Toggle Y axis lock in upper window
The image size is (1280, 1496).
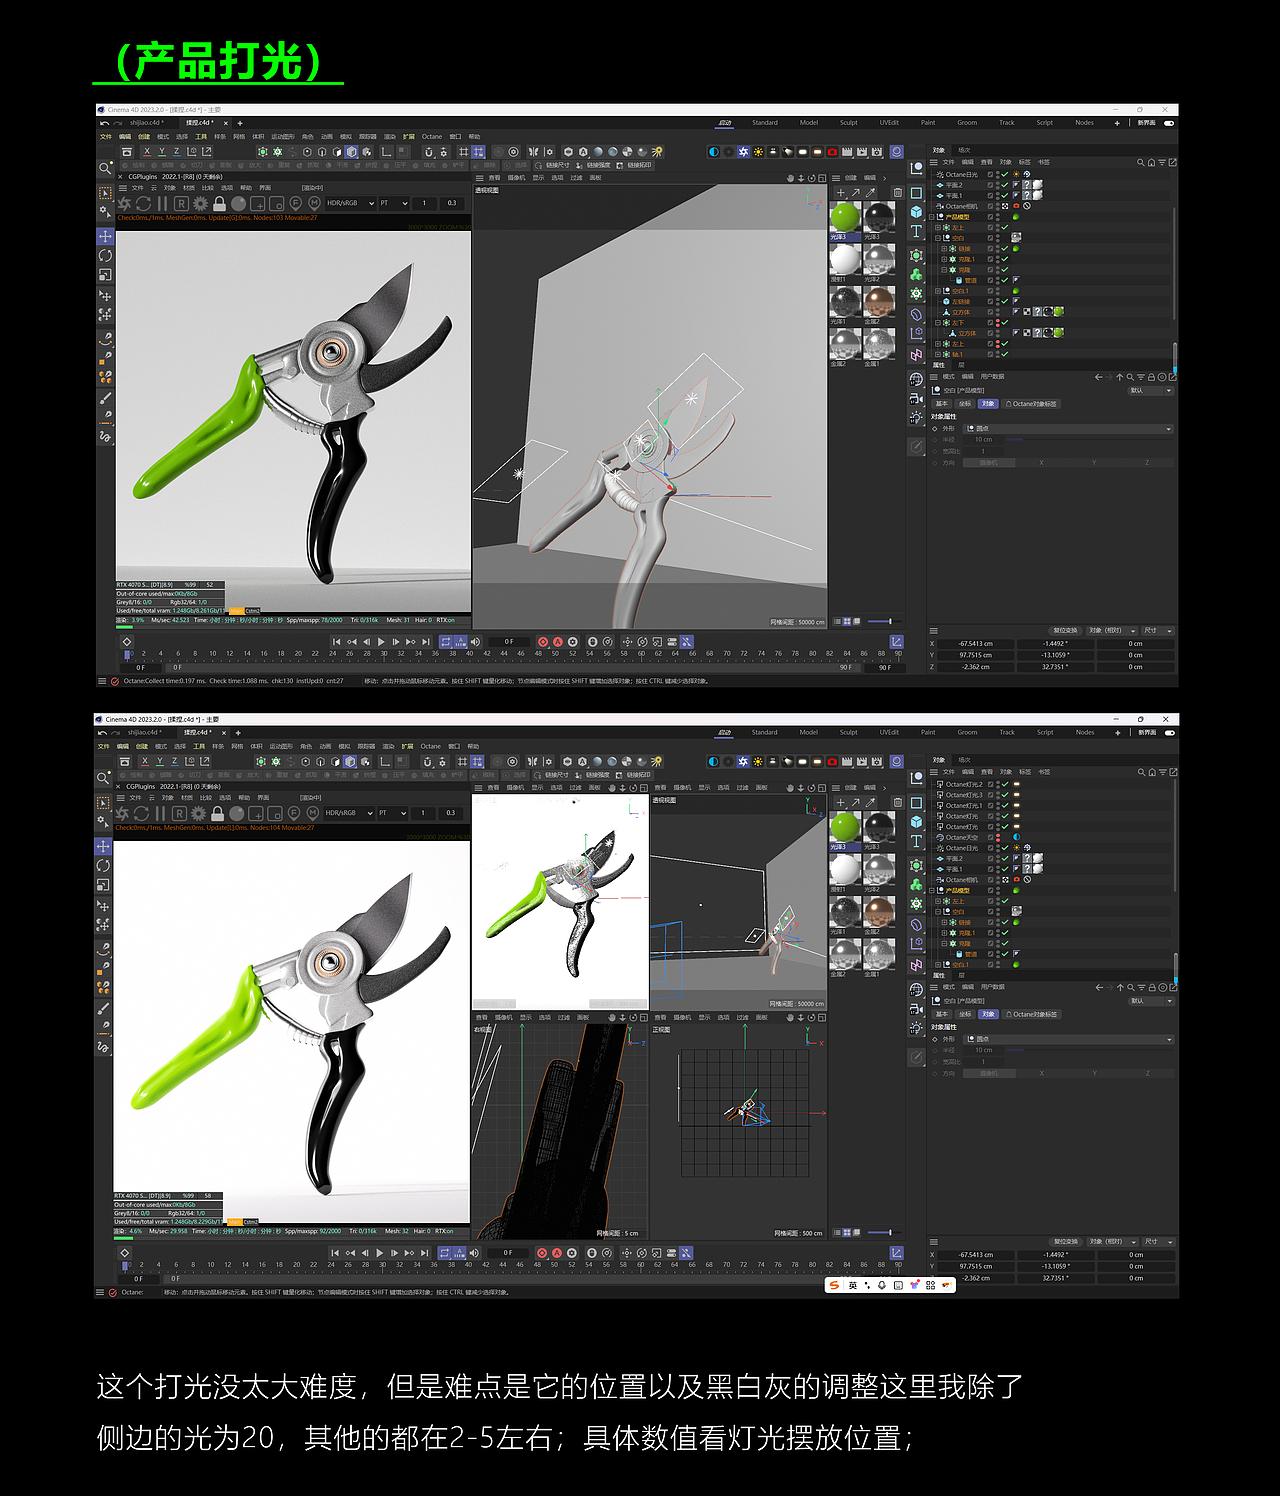(161, 152)
